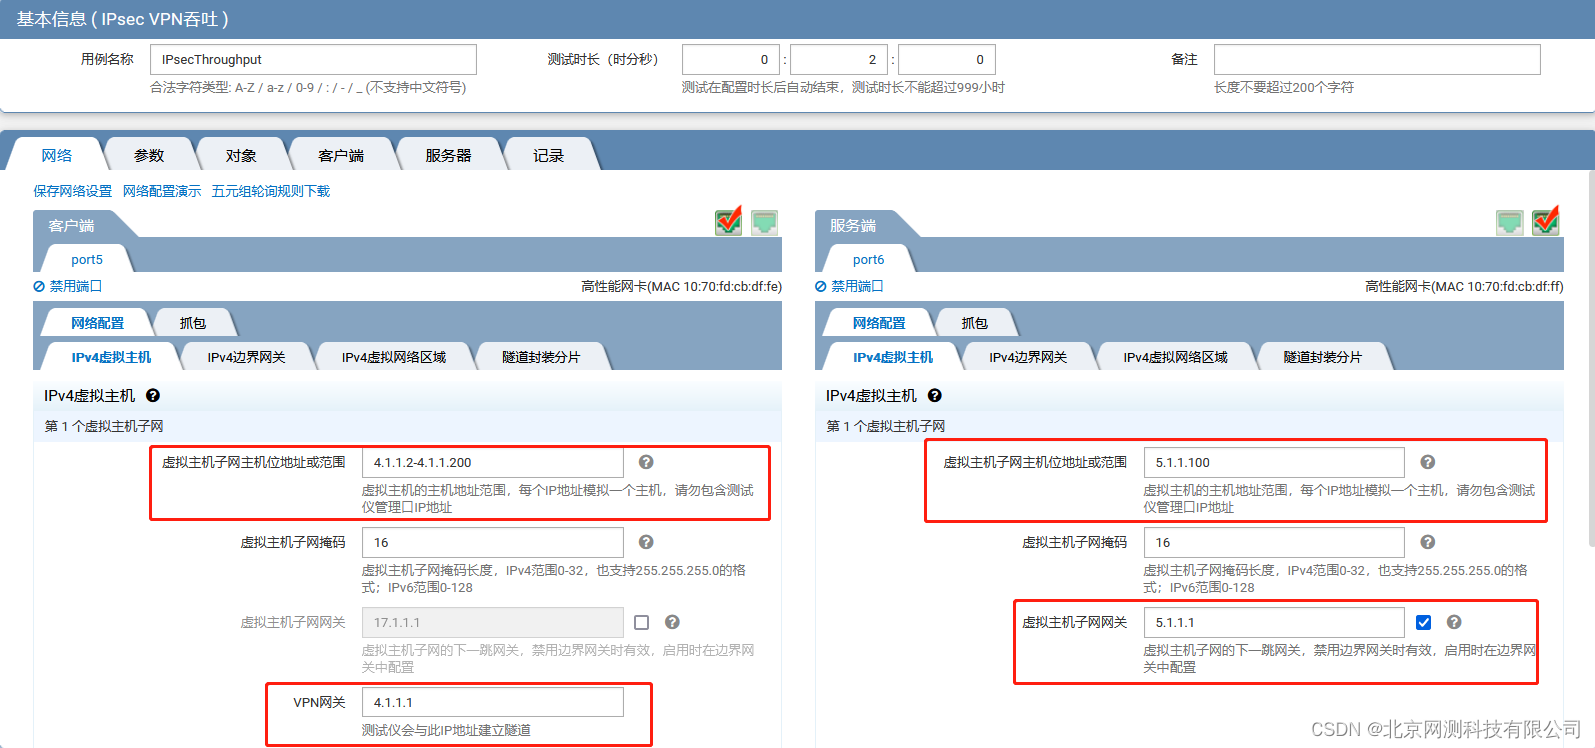Click server host address field 5.1.1.100

point(1274,462)
